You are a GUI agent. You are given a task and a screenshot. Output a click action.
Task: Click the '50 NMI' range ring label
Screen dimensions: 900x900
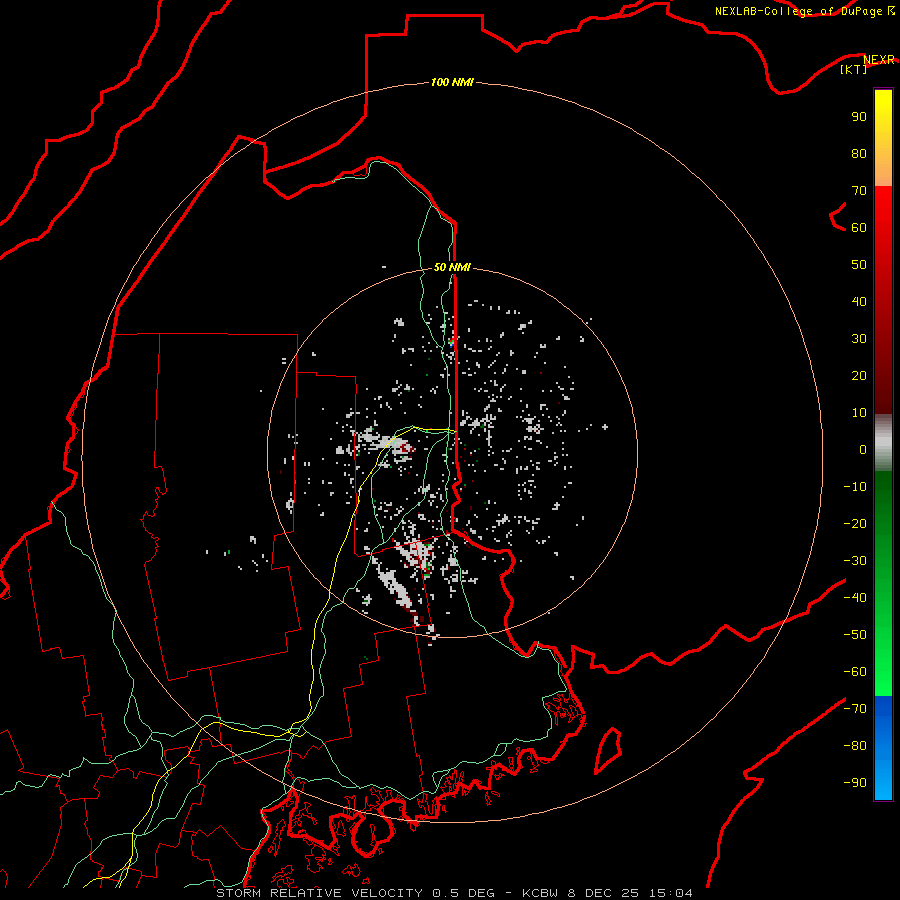click(x=452, y=267)
